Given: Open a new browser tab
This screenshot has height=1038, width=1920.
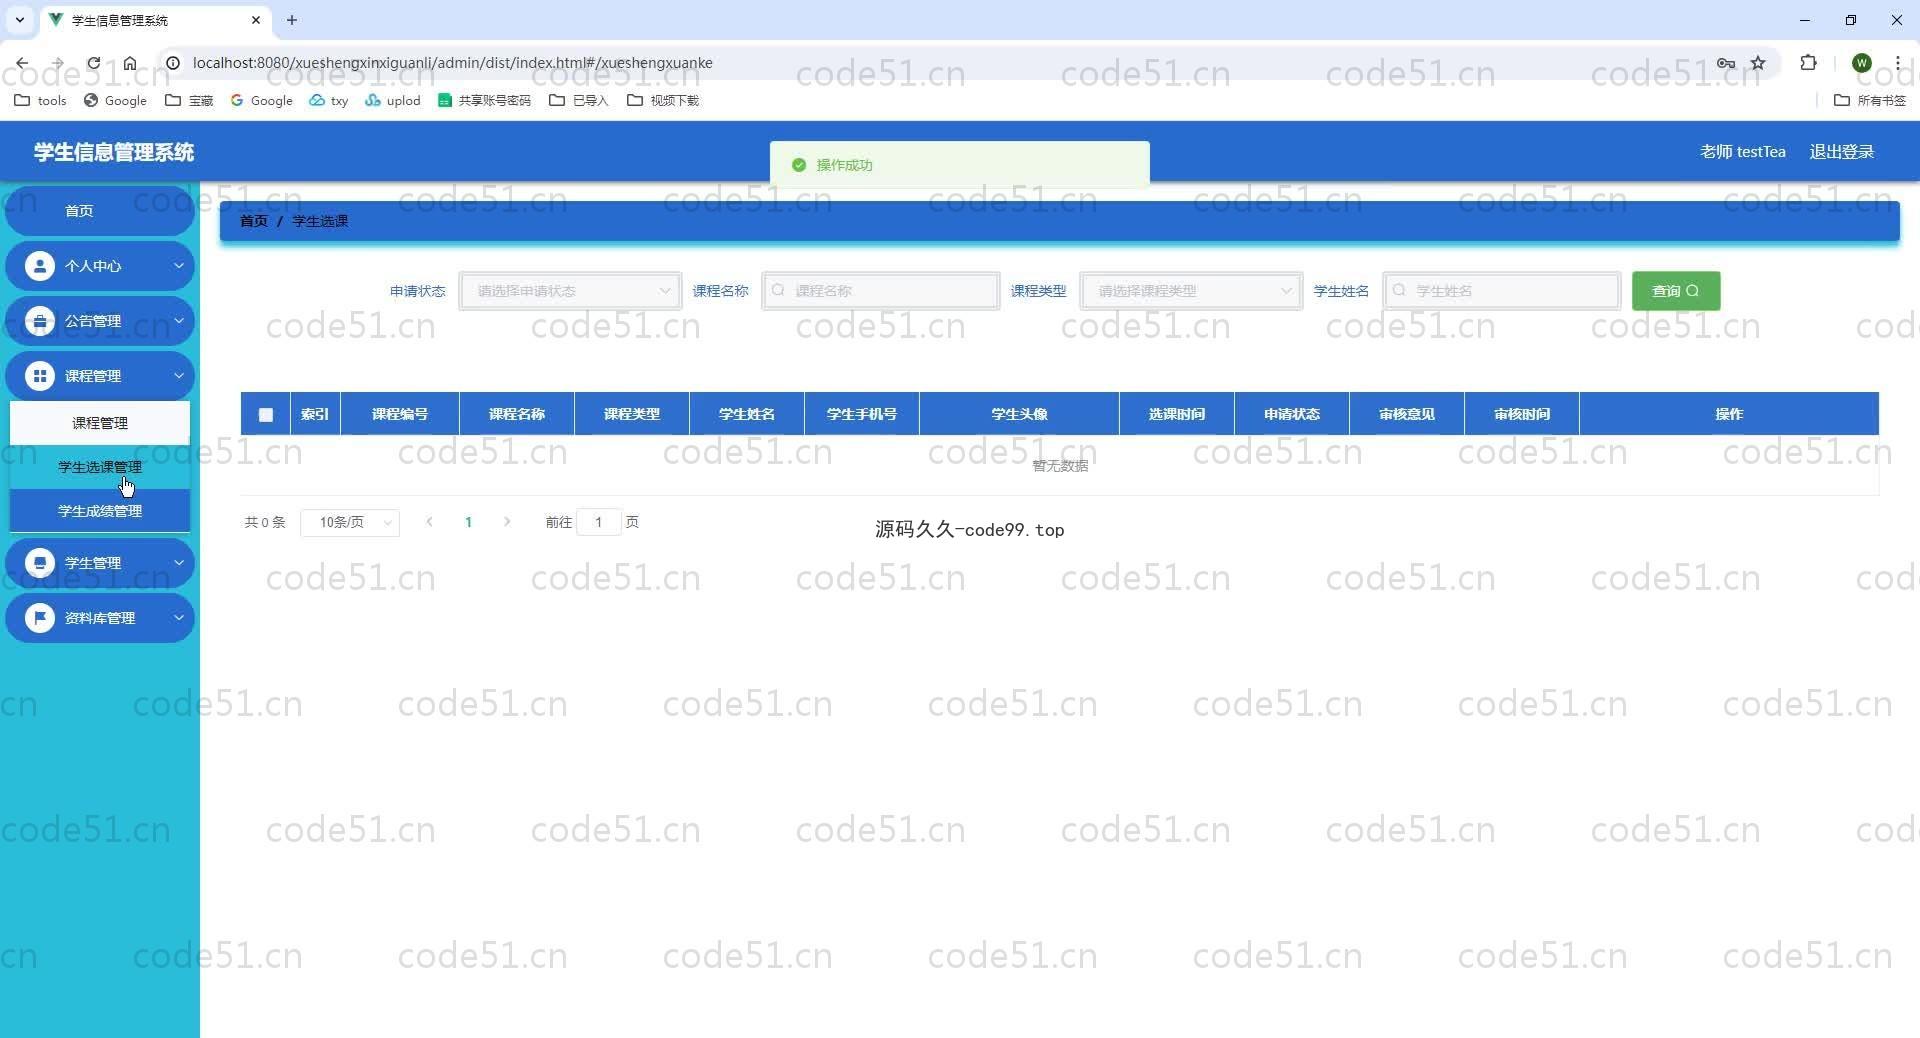Looking at the screenshot, I should (292, 20).
